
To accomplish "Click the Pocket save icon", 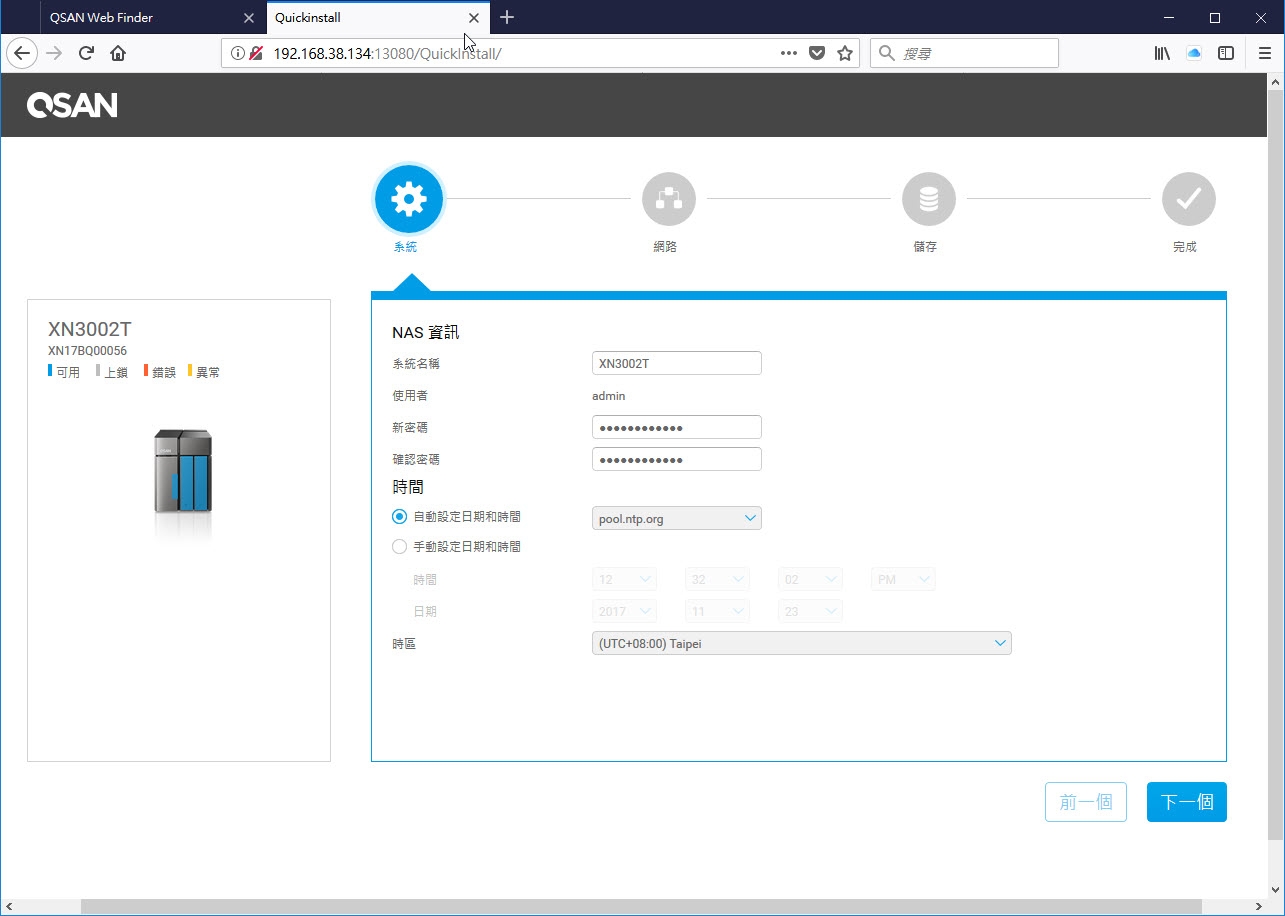I will (x=817, y=53).
